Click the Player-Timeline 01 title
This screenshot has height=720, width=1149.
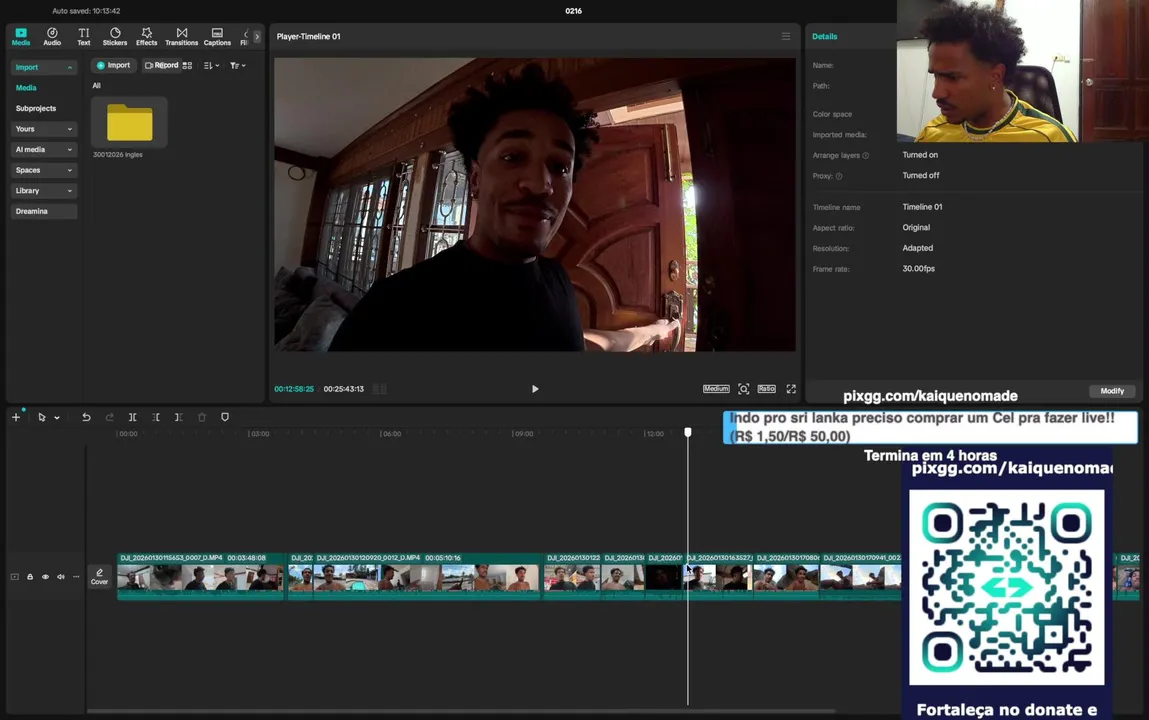pos(308,37)
